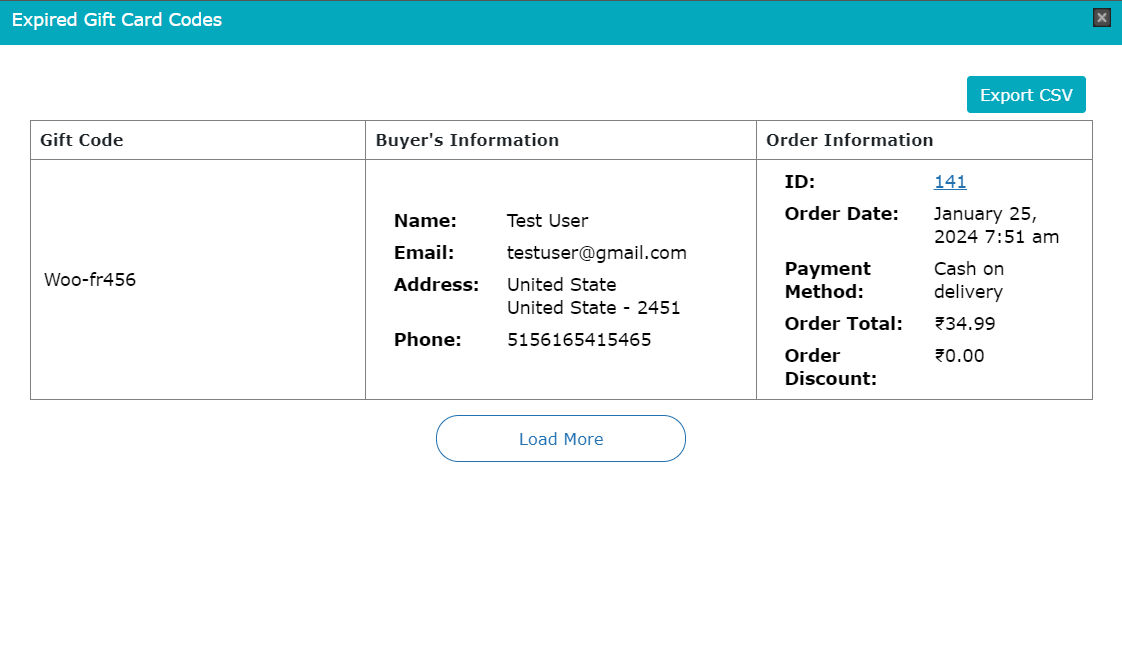This screenshot has height=668, width=1122.
Task: Select the Cash on delivery payment value
Action: click(968, 280)
